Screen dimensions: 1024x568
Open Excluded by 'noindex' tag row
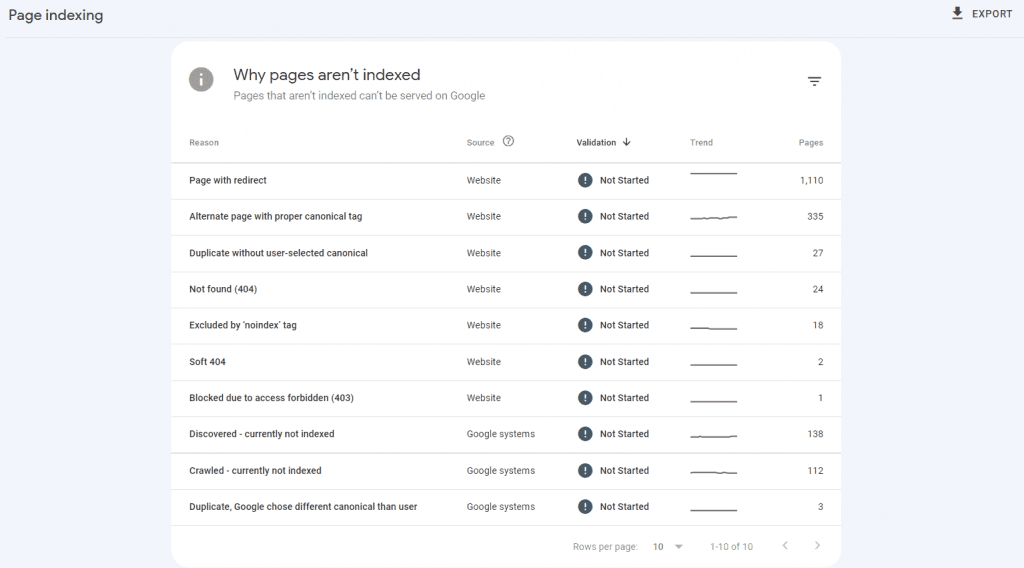243,326
